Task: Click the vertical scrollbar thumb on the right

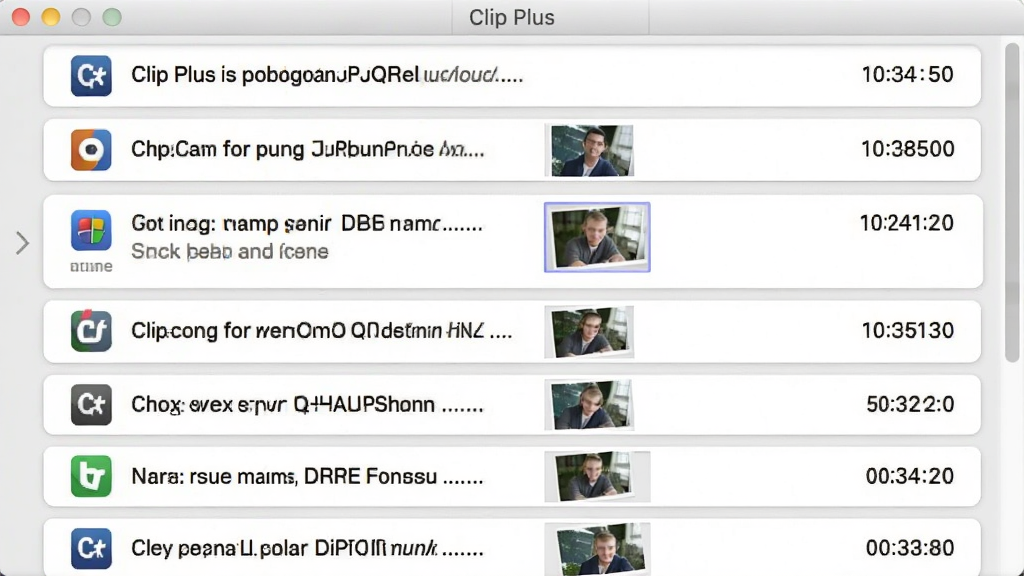Action: [x=1012, y=202]
